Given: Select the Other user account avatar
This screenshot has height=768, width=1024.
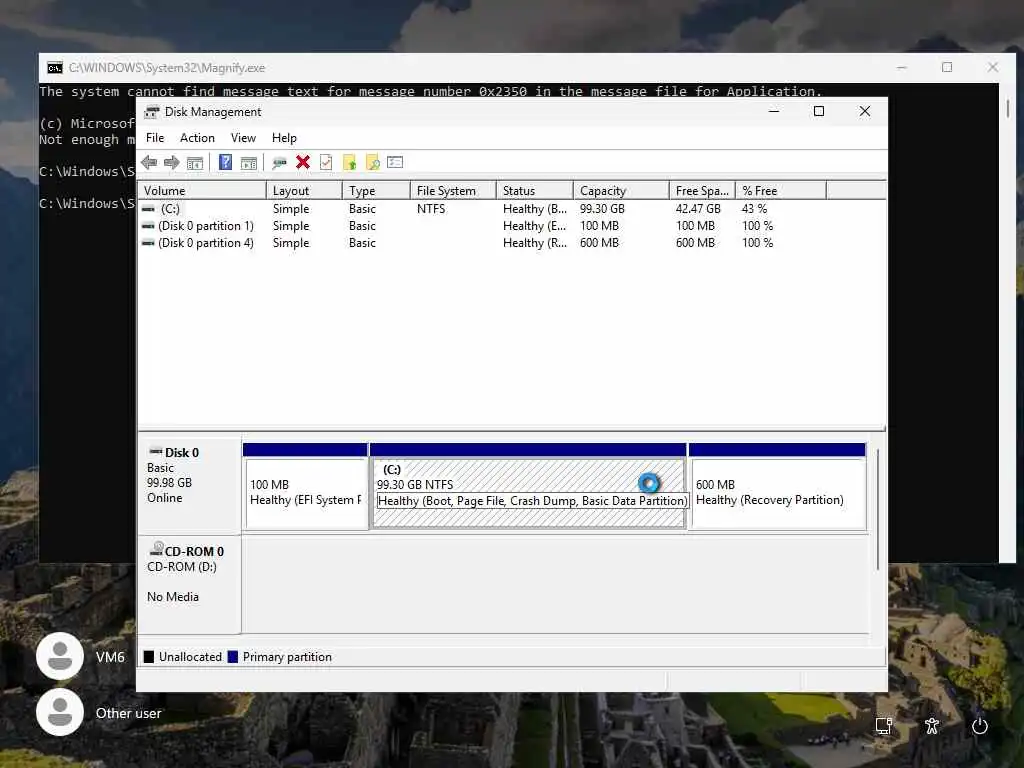Looking at the screenshot, I should point(60,712).
